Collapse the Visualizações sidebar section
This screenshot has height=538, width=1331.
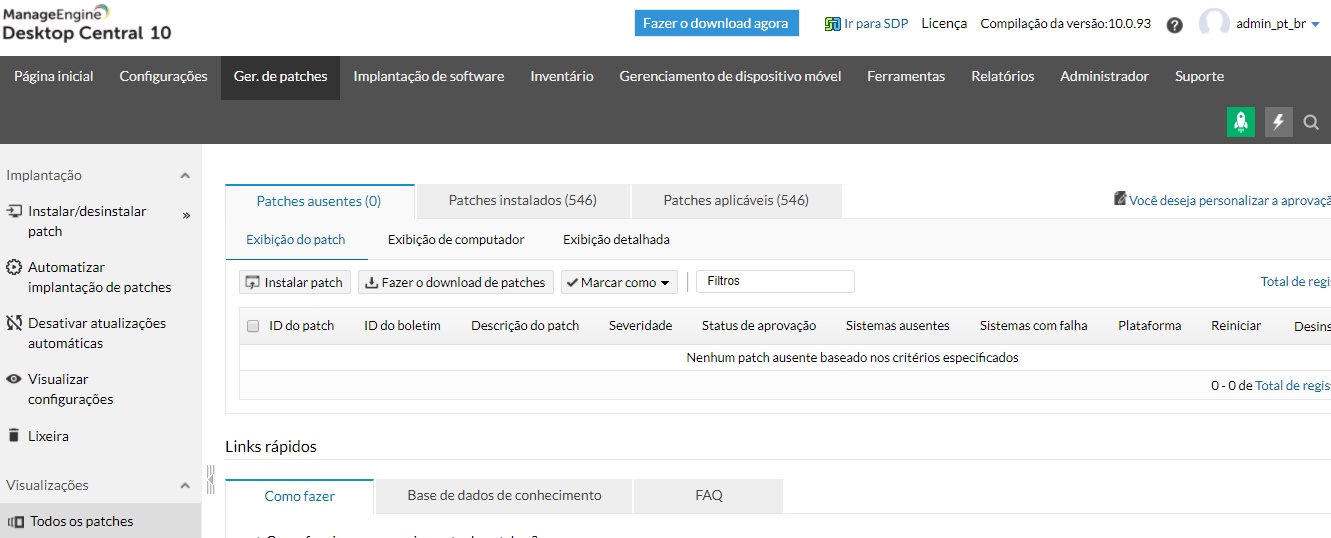click(185, 486)
